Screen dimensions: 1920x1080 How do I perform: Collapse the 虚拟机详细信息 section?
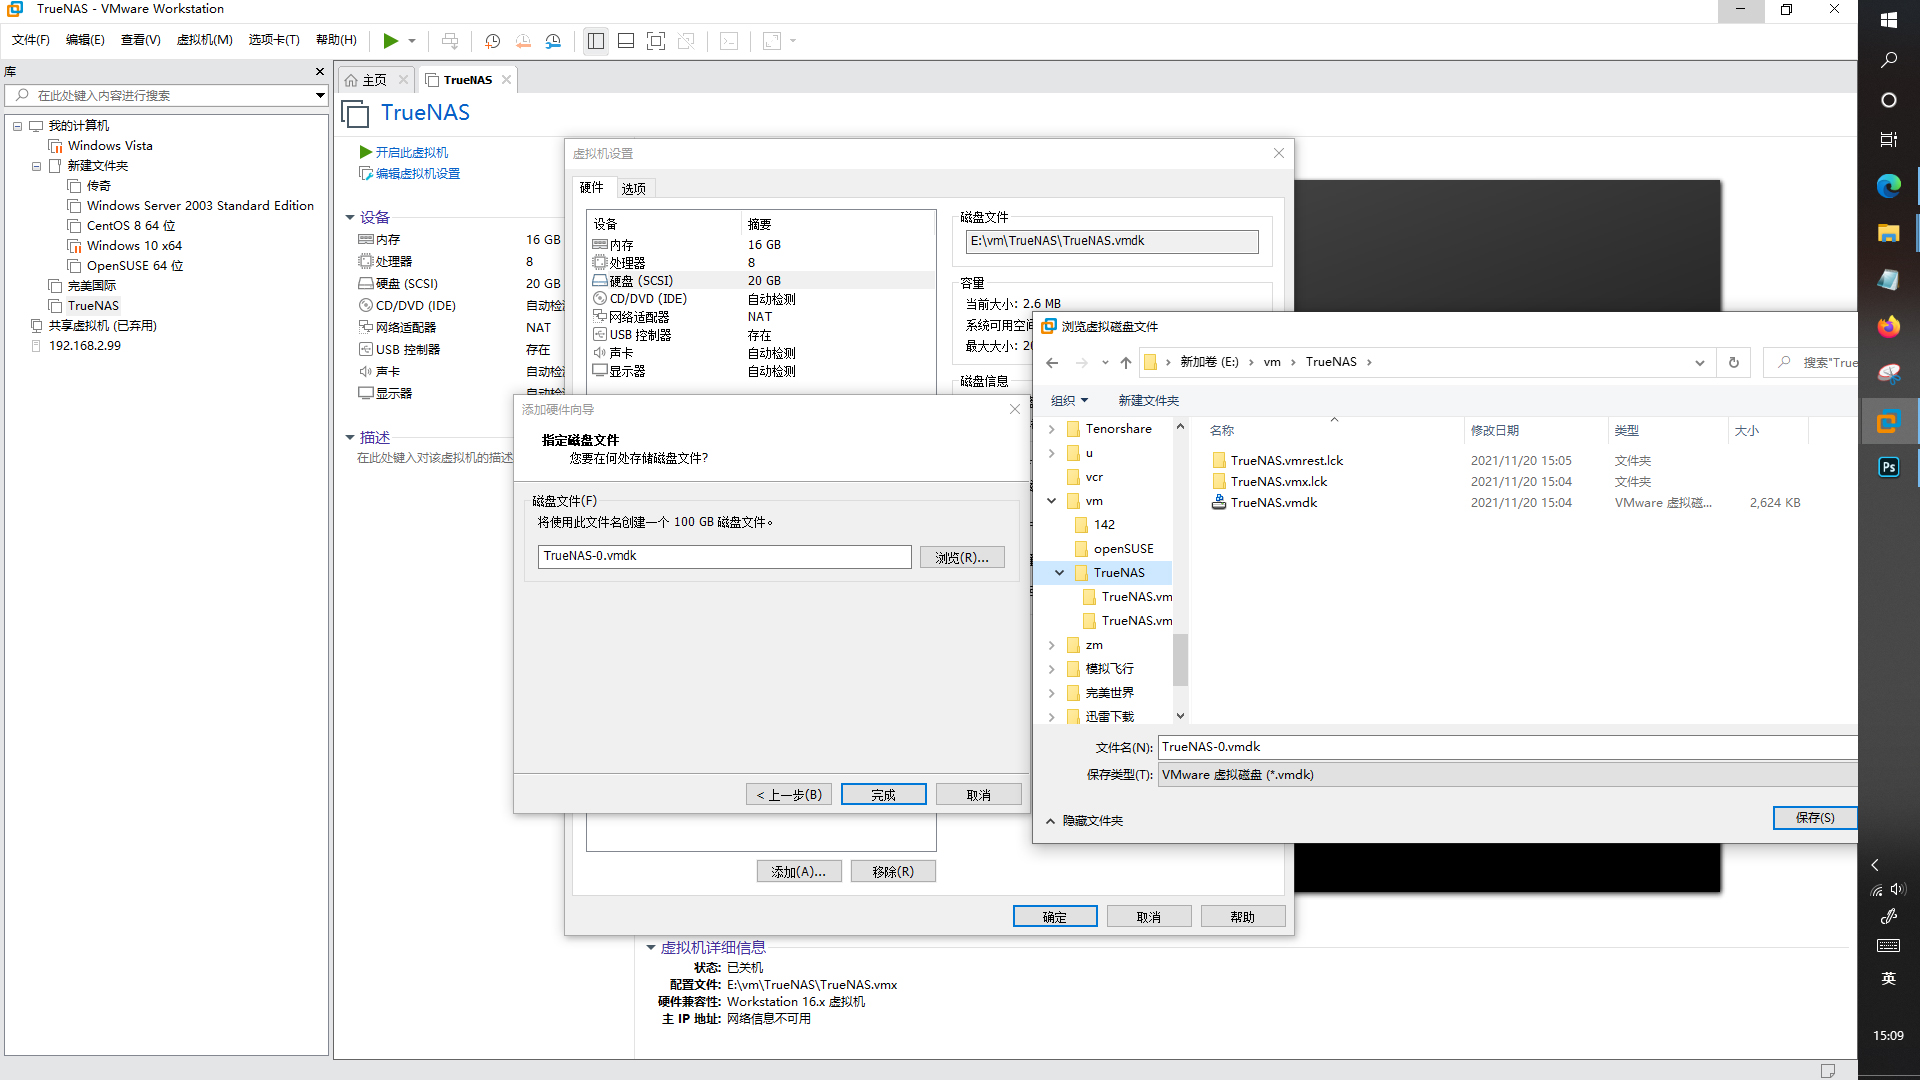click(651, 947)
